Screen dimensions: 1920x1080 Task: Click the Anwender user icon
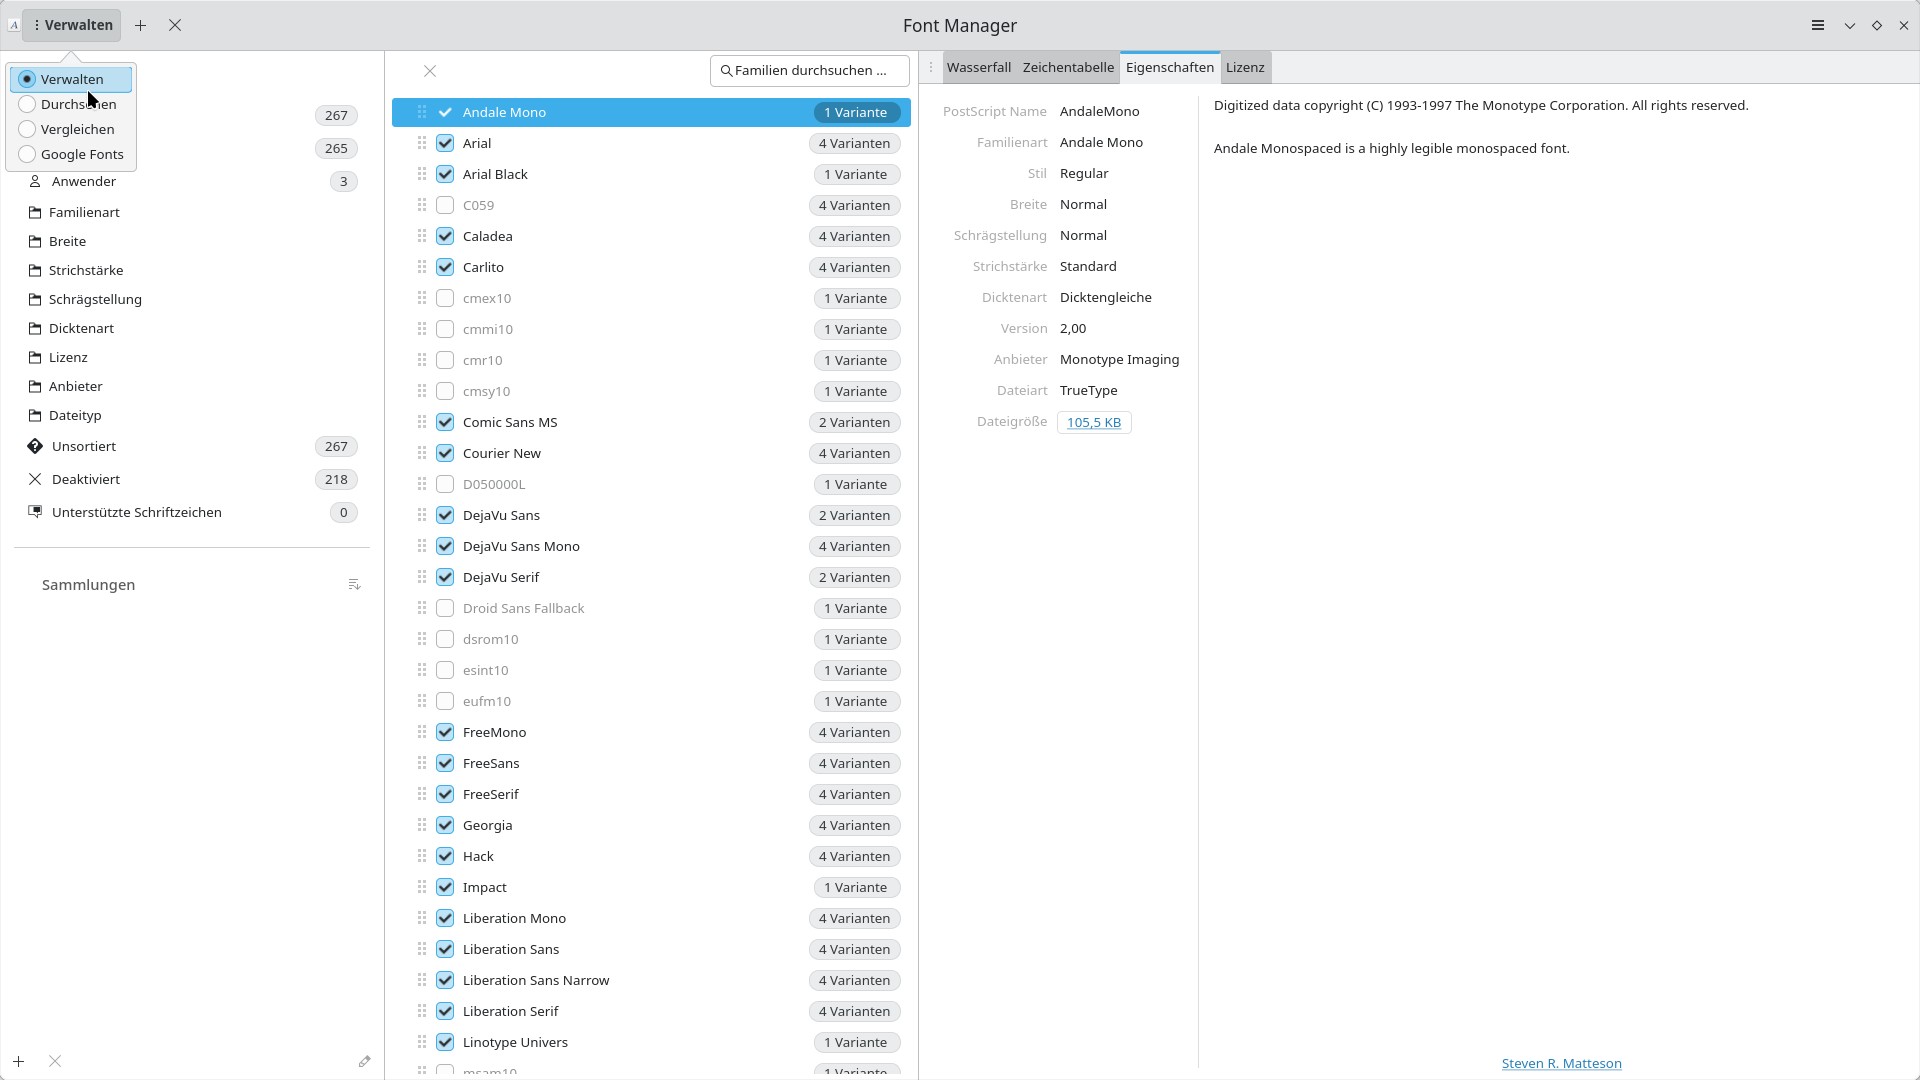pyautogui.click(x=35, y=182)
